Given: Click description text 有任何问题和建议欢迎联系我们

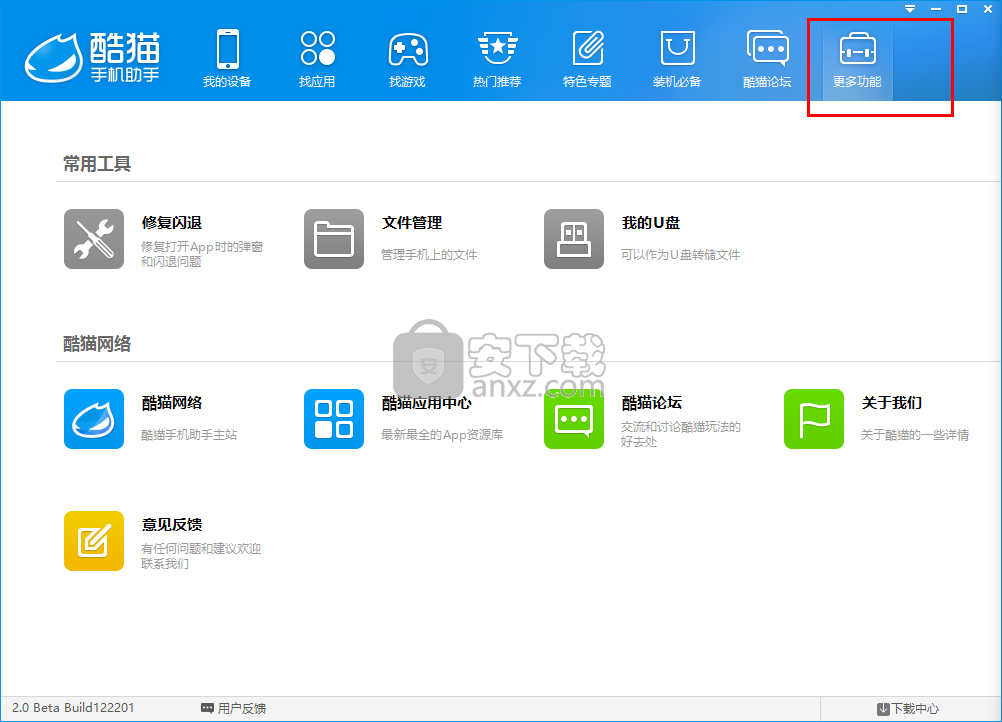Looking at the screenshot, I should pos(201,556).
